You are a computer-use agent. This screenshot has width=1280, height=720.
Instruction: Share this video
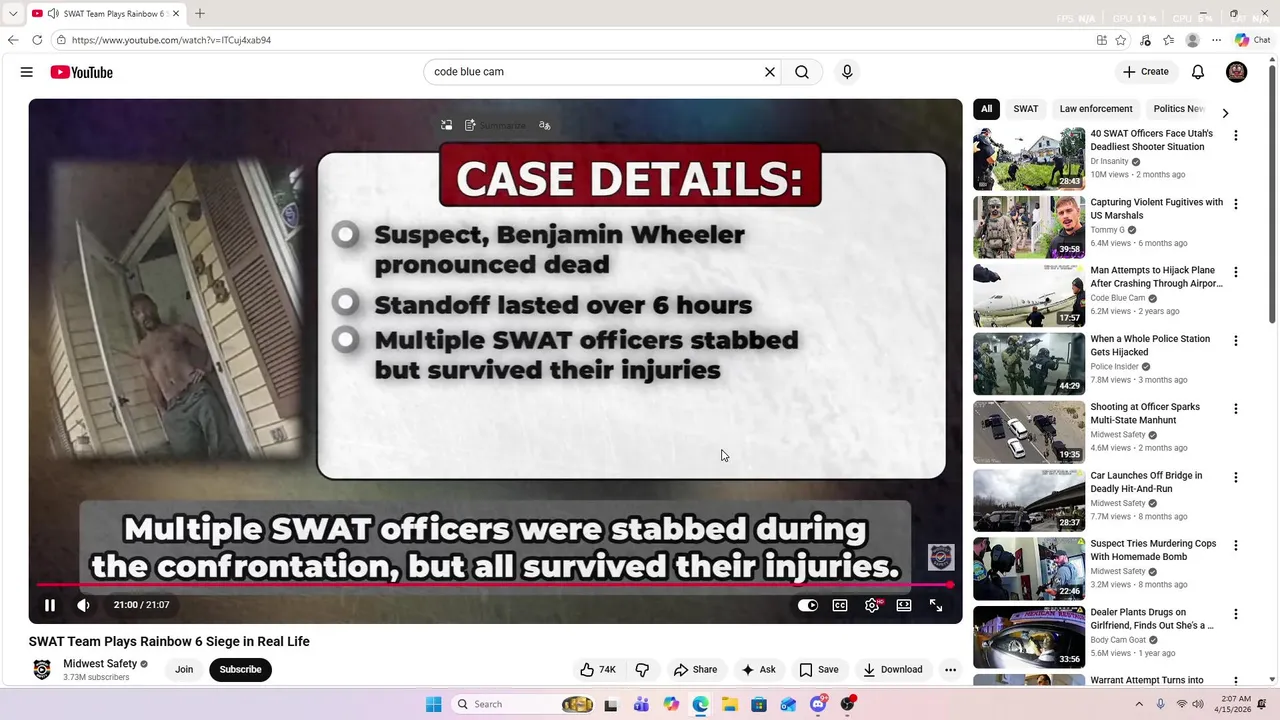click(695, 670)
